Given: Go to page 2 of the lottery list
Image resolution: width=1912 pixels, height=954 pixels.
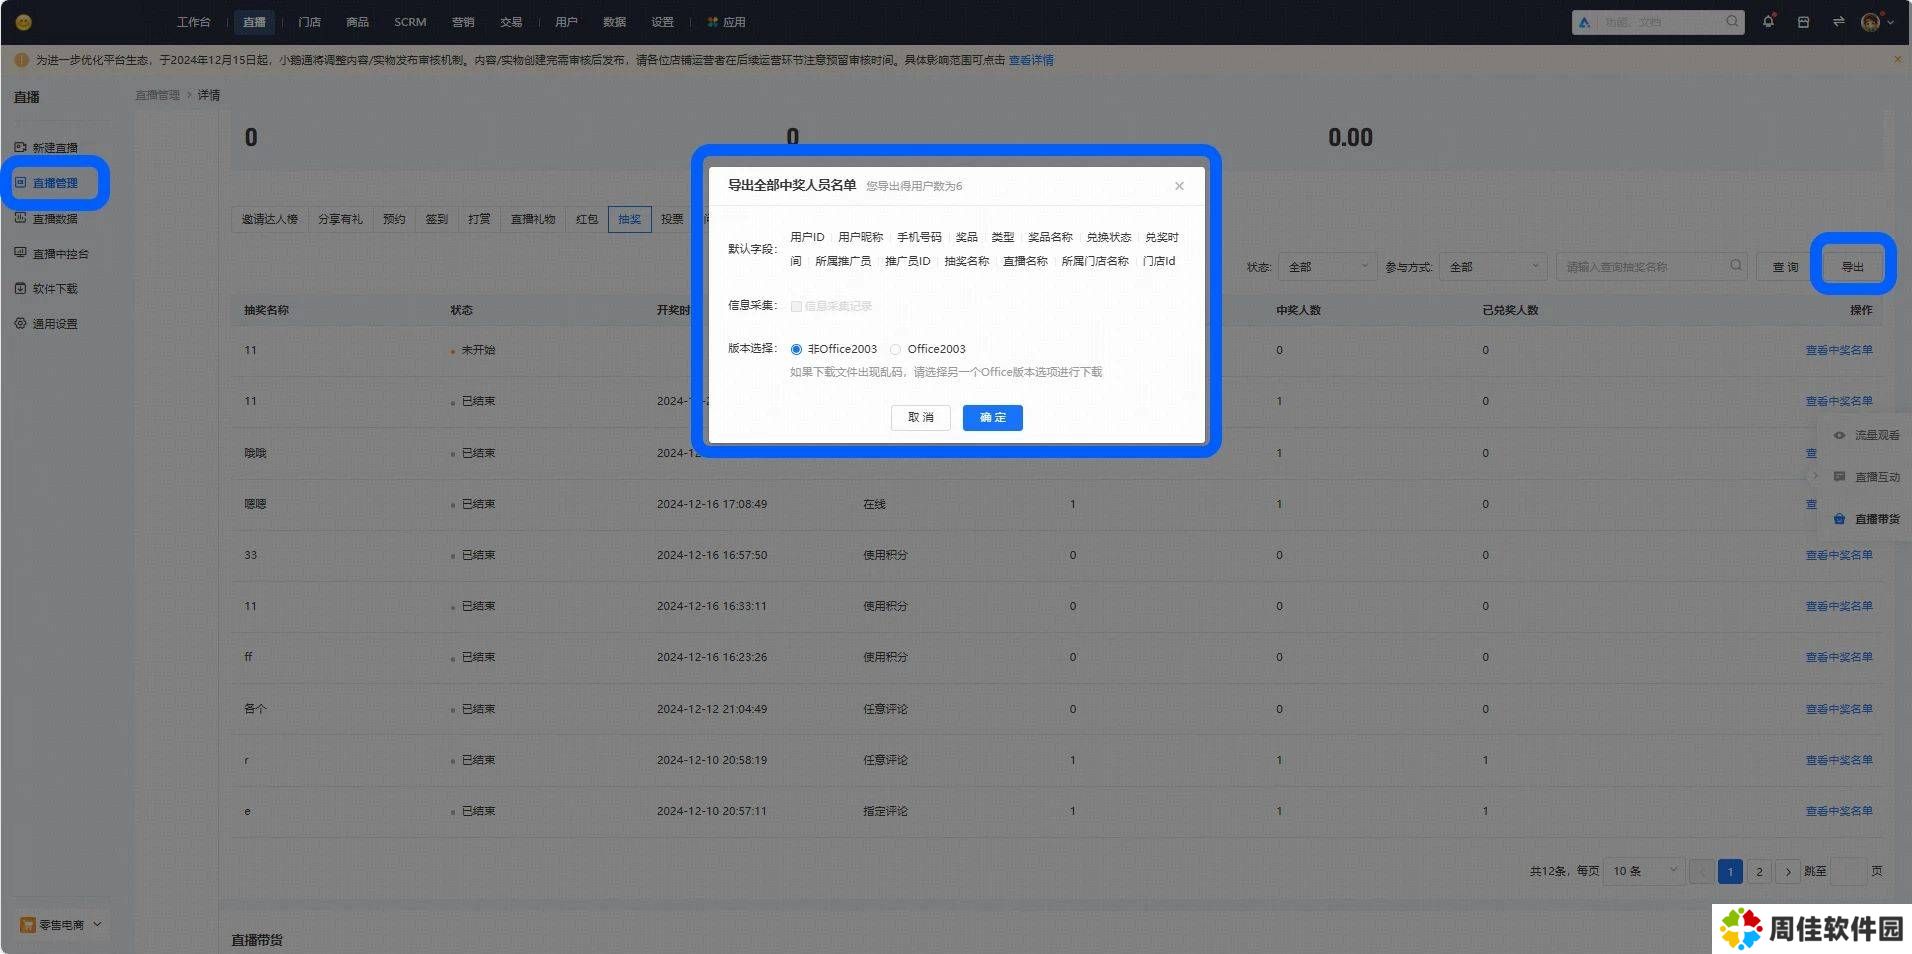Looking at the screenshot, I should pyautogui.click(x=1759, y=871).
